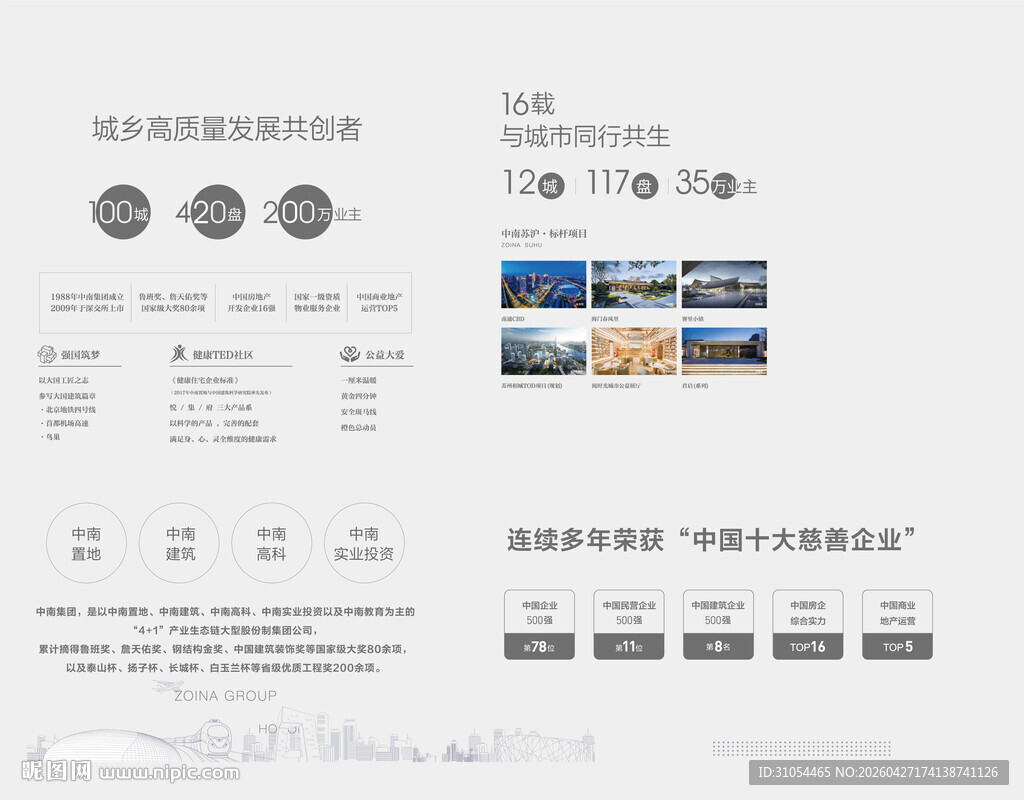Click the heading 与城市同行共生

click(x=585, y=136)
